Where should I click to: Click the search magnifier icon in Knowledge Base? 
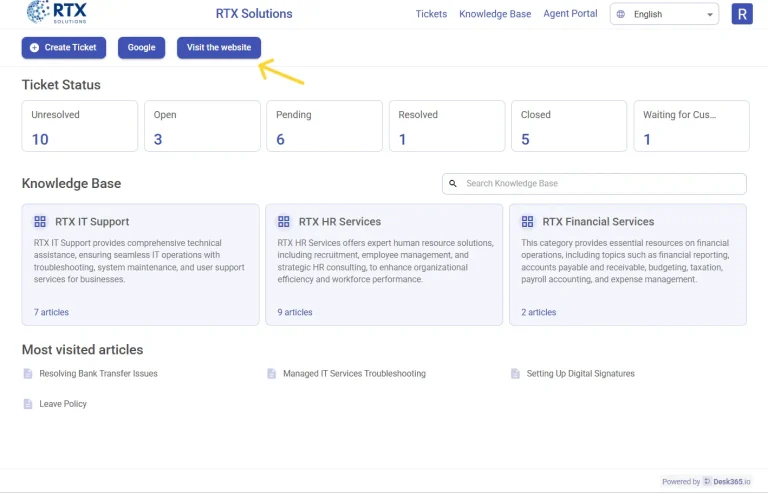pyautogui.click(x=453, y=184)
